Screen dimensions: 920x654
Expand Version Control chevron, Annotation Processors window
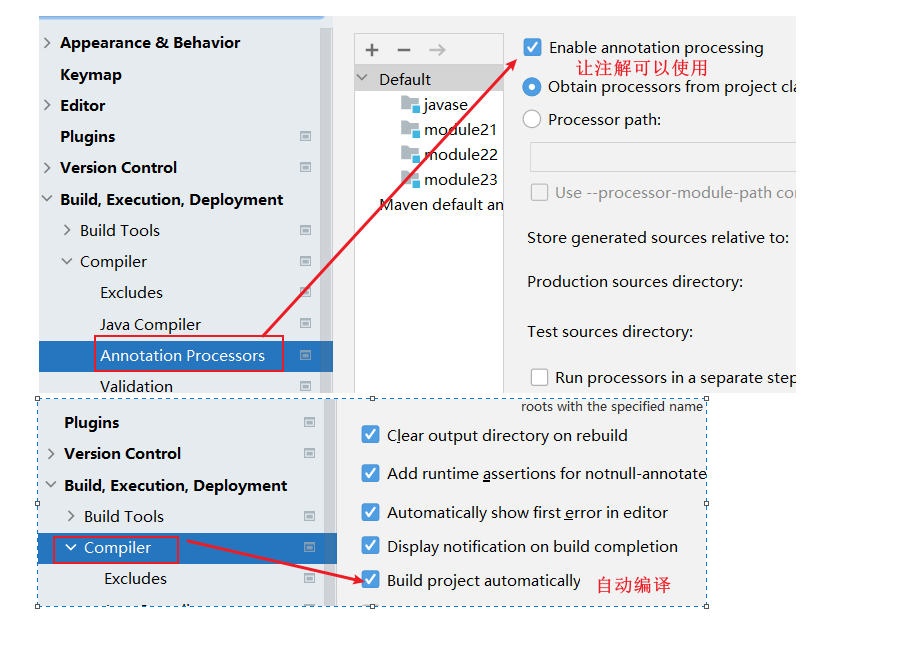coord(47,167)
